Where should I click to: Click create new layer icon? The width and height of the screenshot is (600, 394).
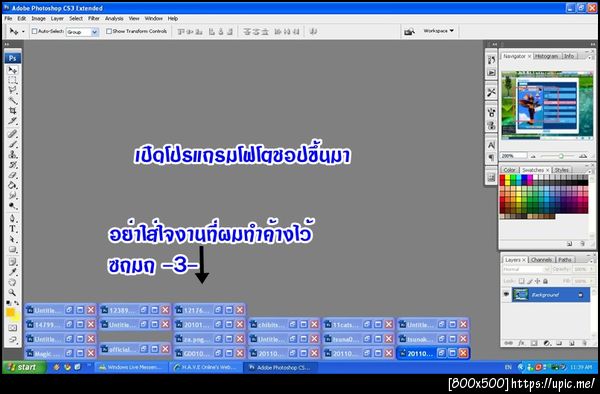pos(571,343)
